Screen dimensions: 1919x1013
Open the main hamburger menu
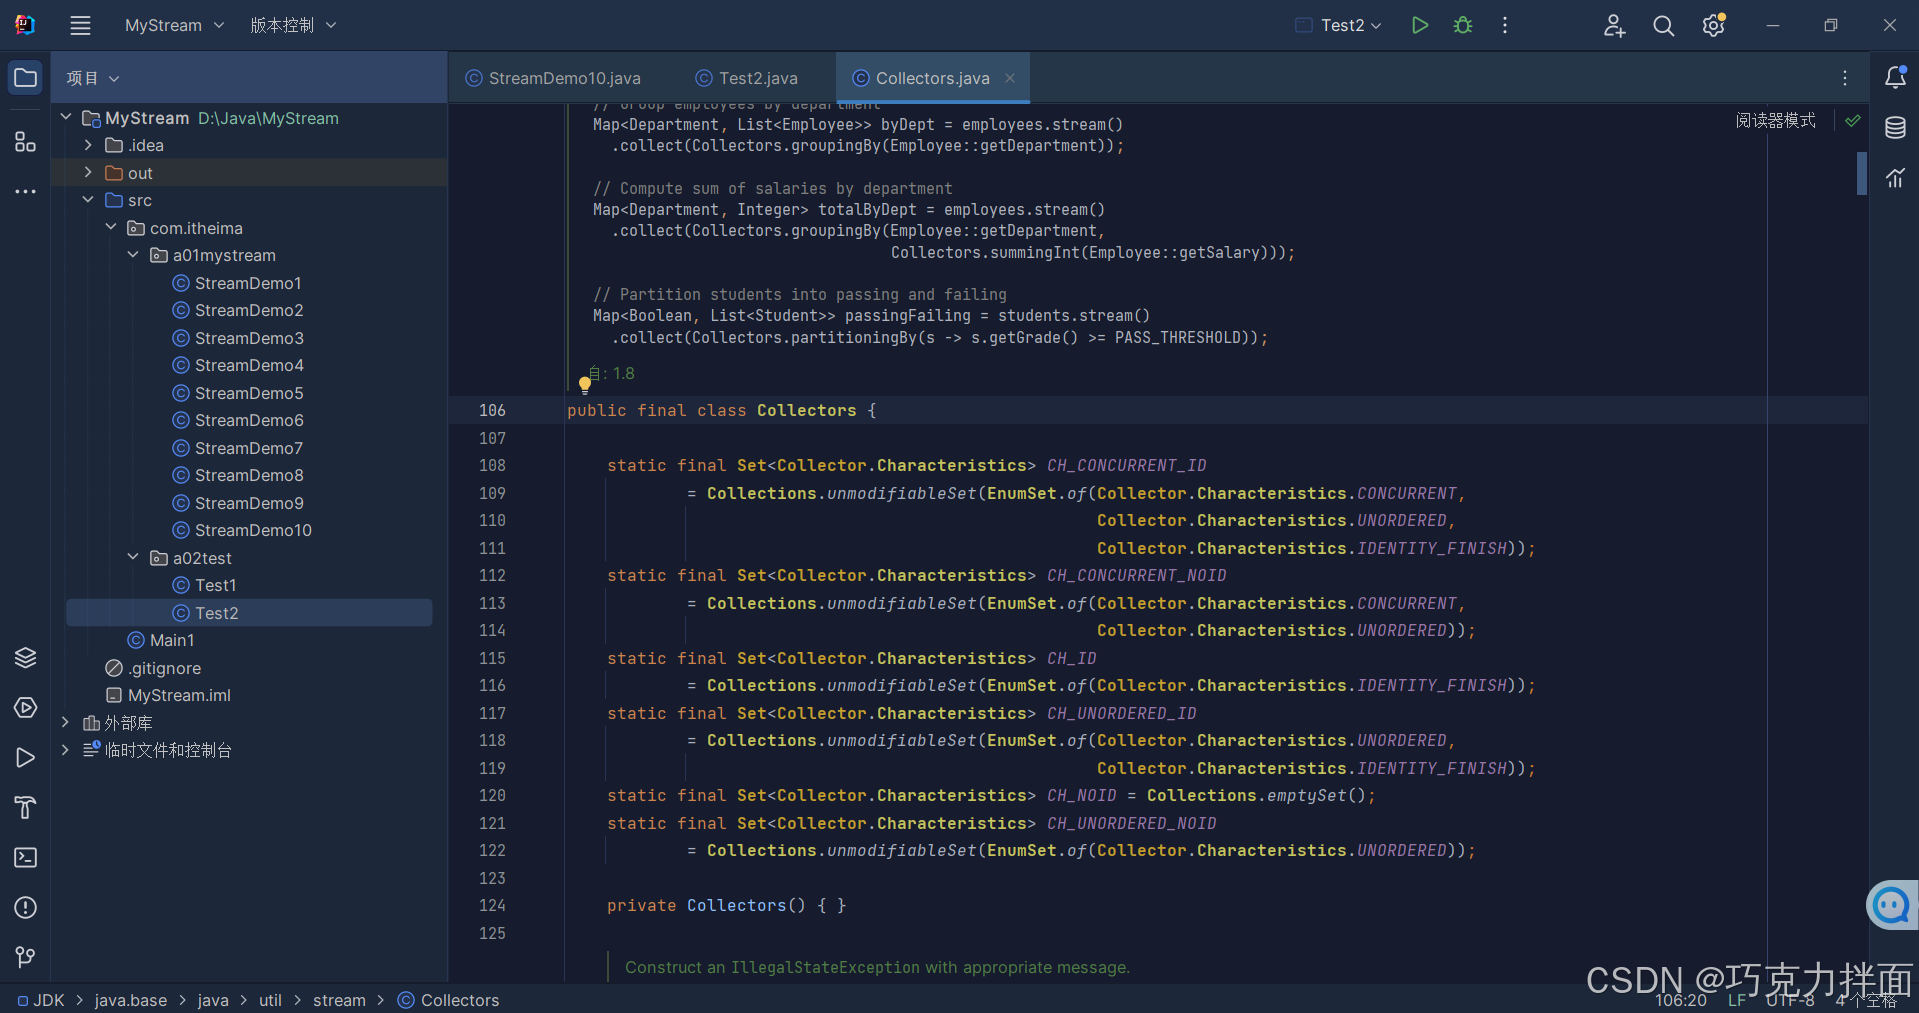(x=81, y=26)
